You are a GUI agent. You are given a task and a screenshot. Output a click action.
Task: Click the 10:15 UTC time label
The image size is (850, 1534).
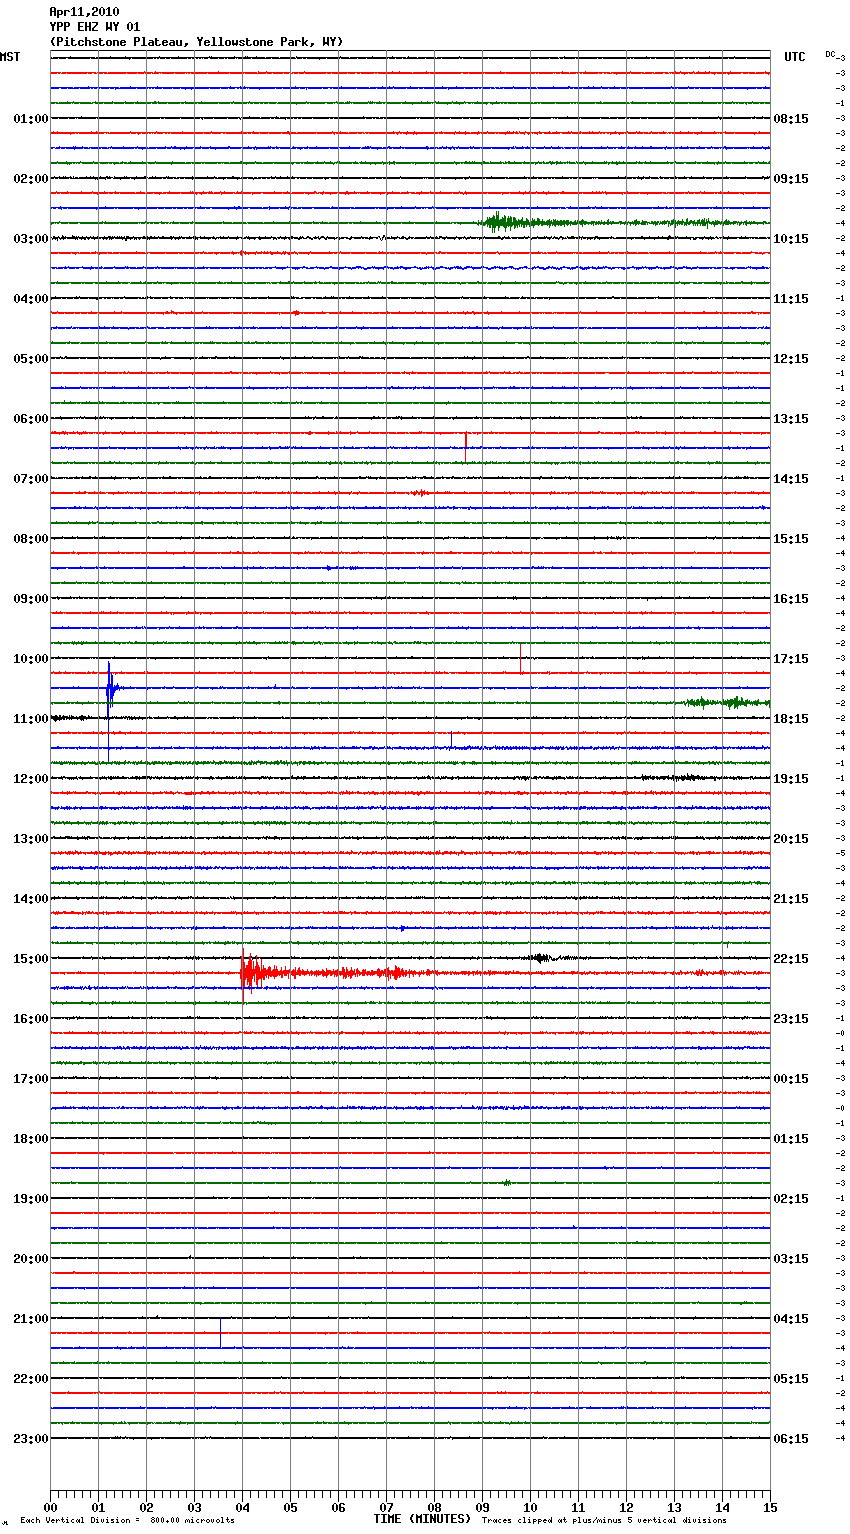tap(791, 239)
